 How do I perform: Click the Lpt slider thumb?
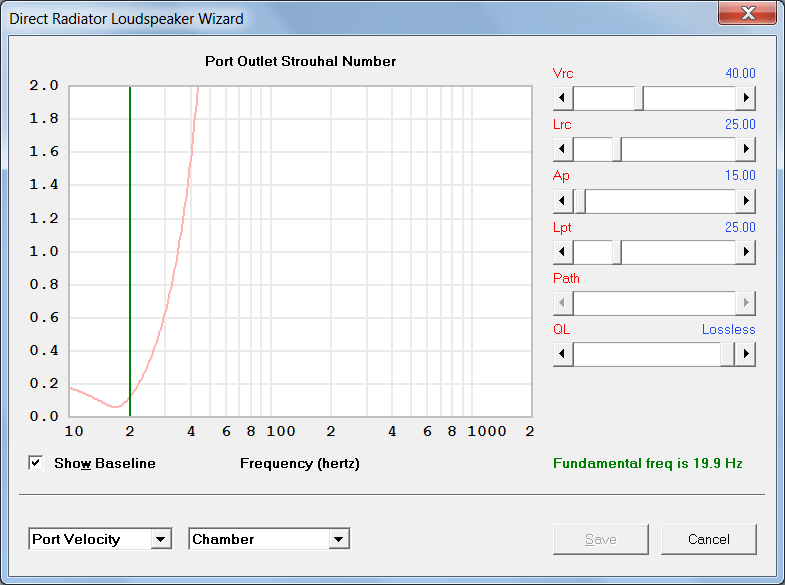coord(617,252)
